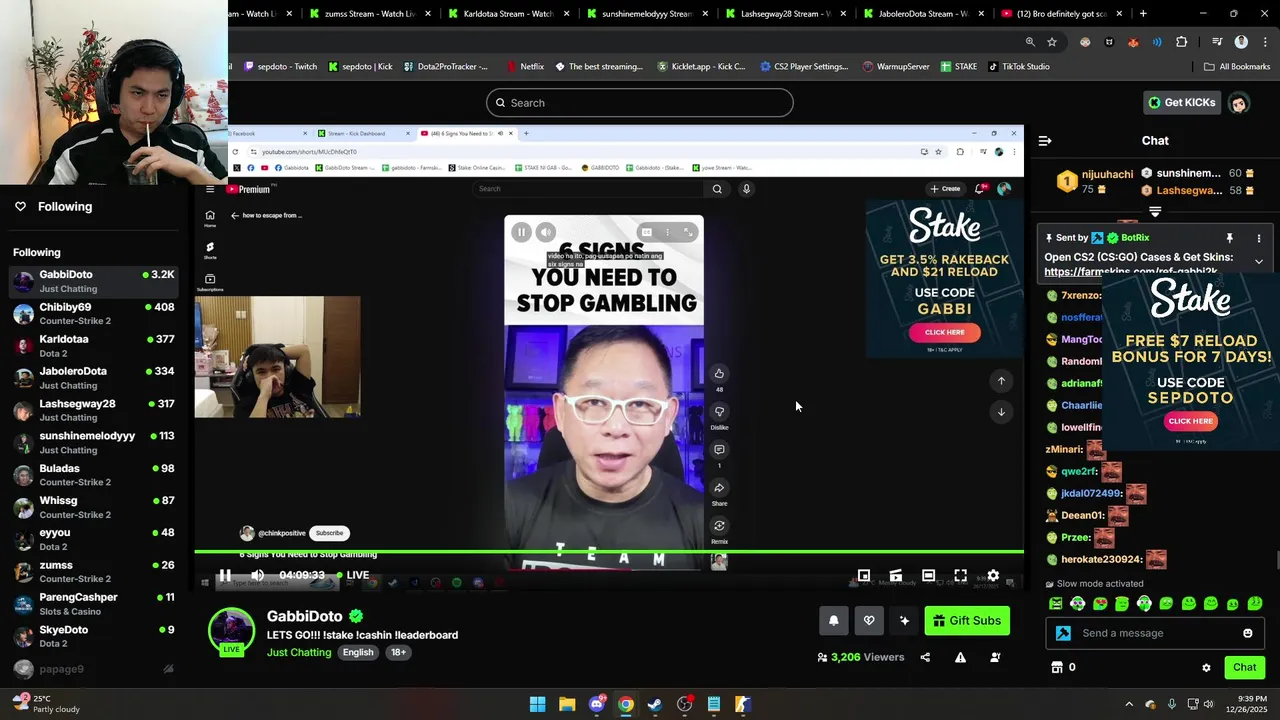Click Stake CLICK HERE with code SEPDOTO
The width and height of the screenshot is (1280, 720).
pos(1190,421)
